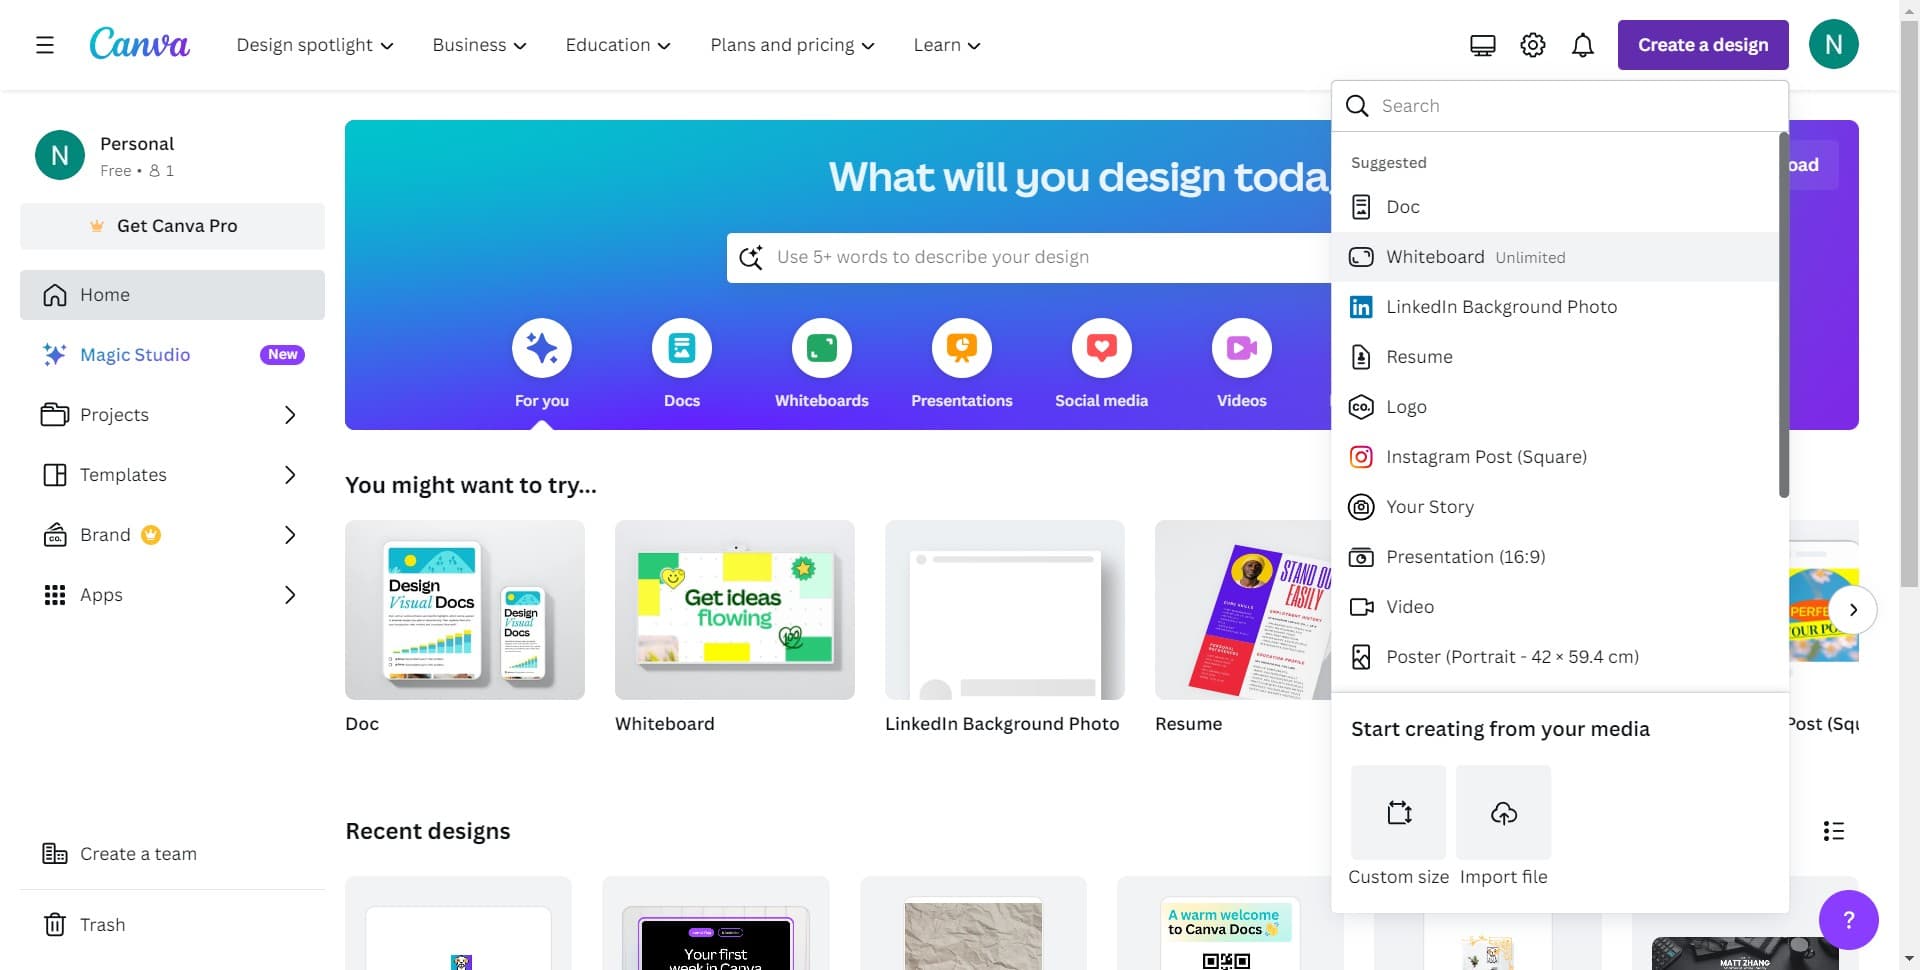Viewport: 1920px width, 970px height.
Task: Open the notifications bell
Action: pos(1583,44)
